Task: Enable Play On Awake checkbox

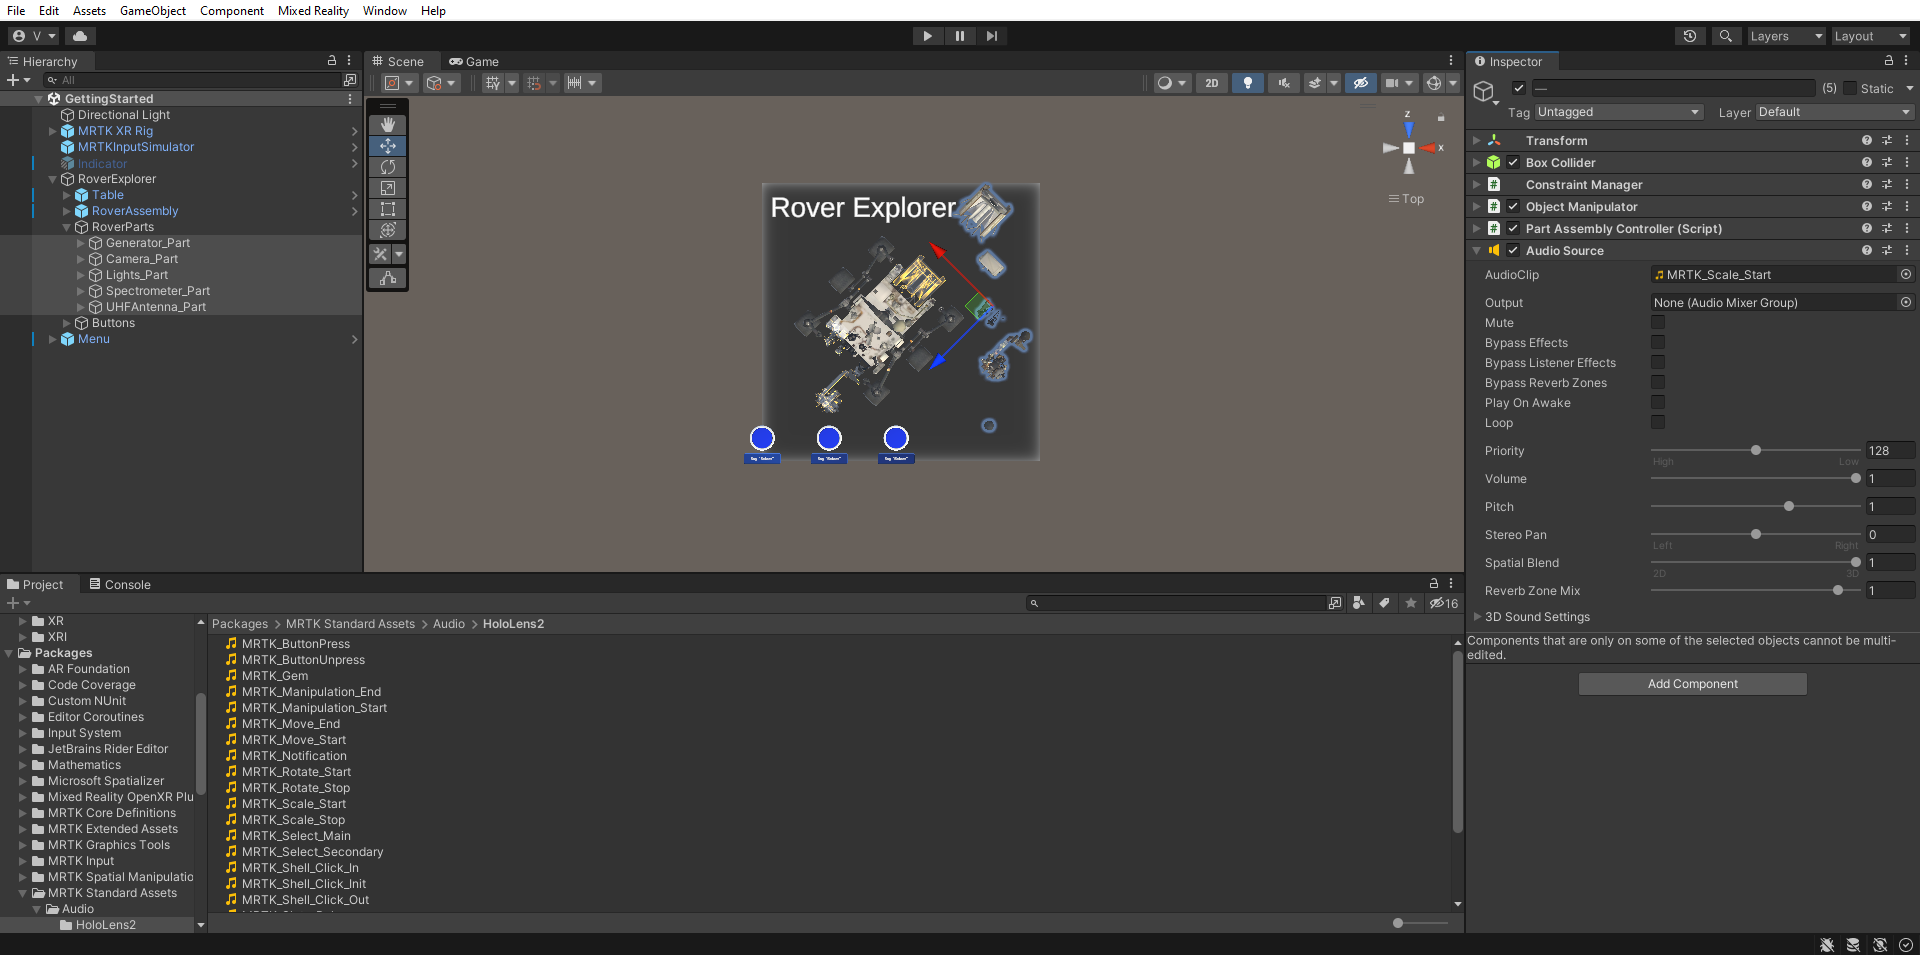Action: click(1658, 402)
